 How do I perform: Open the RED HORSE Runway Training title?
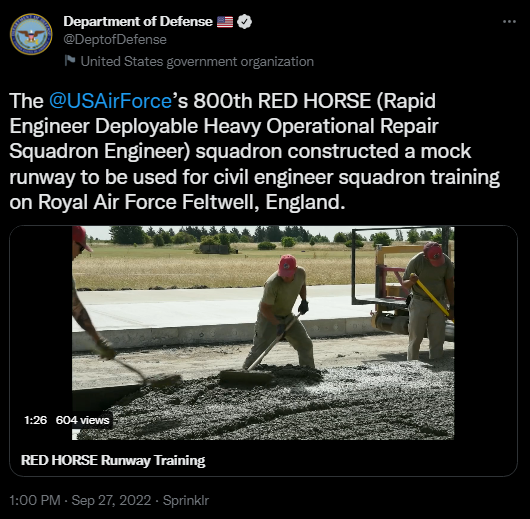pos(113,461)
